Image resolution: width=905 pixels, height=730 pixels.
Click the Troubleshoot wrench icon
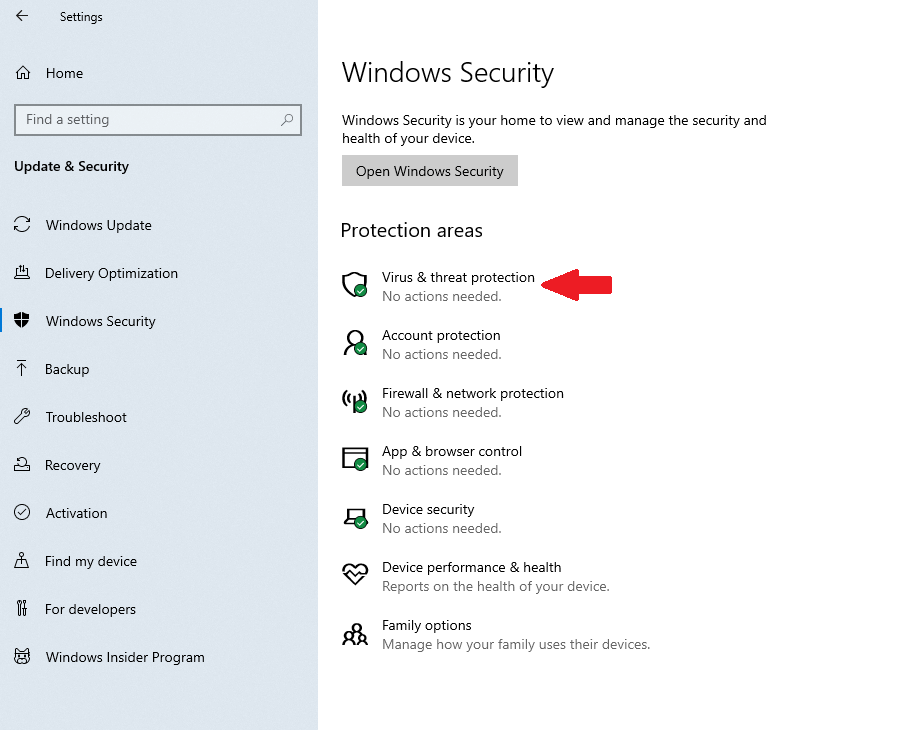22,417
